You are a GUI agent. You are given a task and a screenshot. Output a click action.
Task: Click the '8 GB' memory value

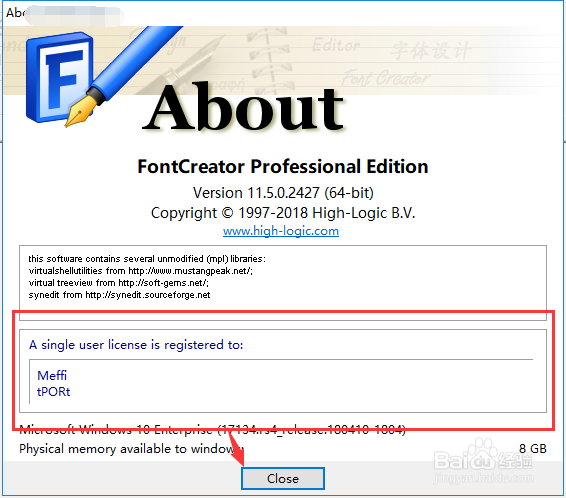pyautogui.click(x=533, y=449)
